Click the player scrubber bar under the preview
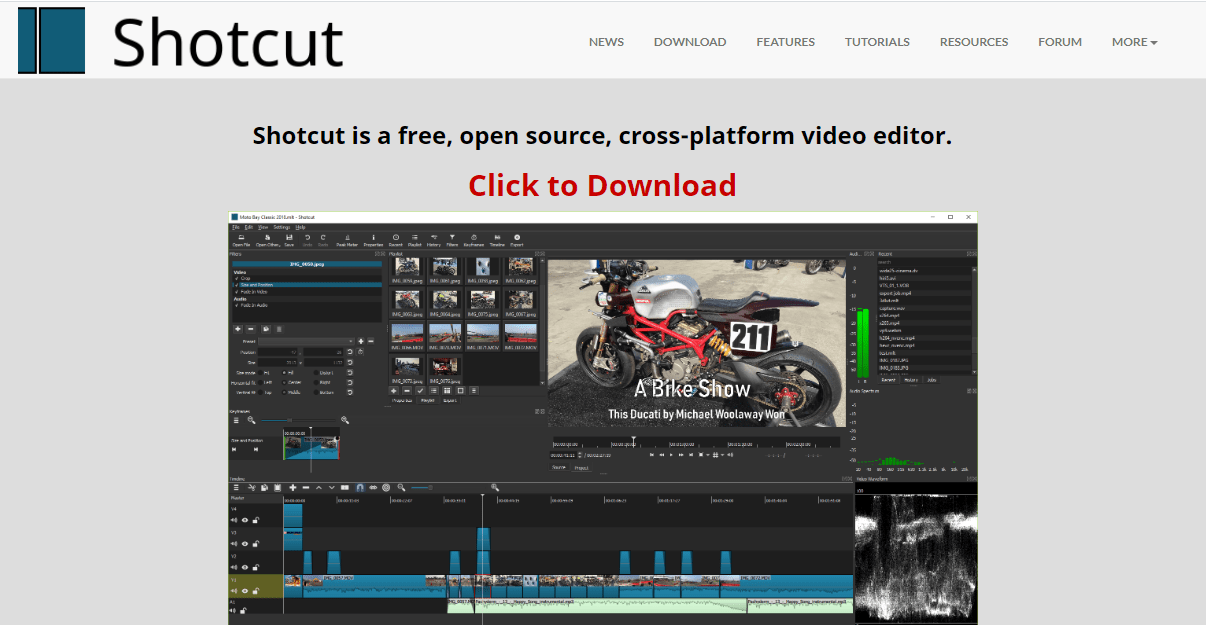The width and height of the screenshot is (1206, 625). click(695, 442)
